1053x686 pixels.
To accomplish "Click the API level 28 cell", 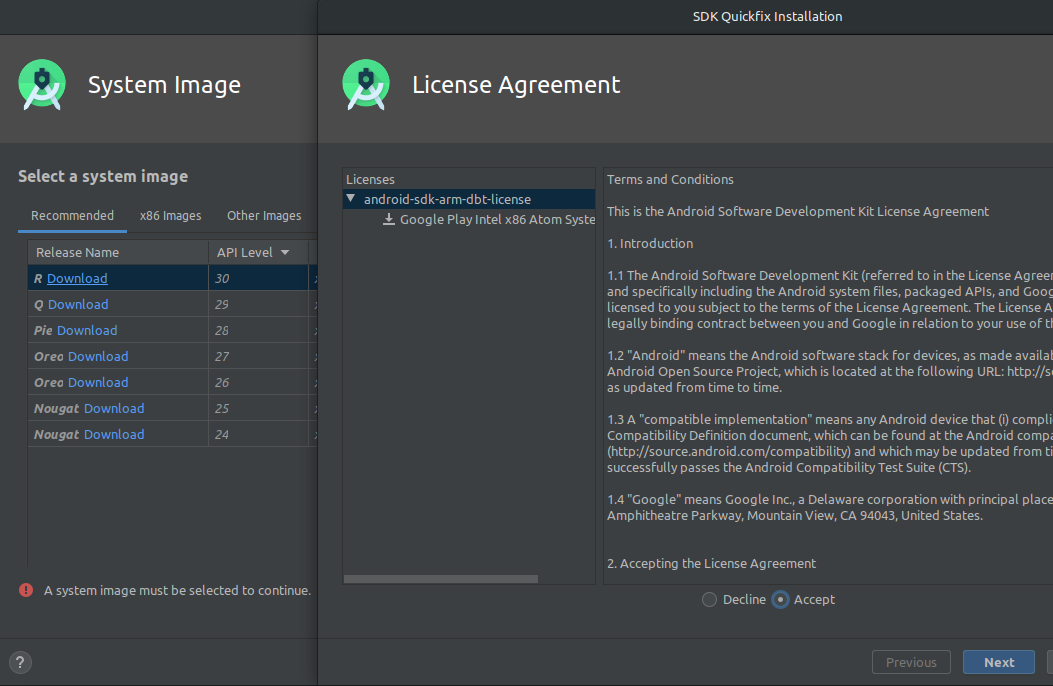I will pos(259,330).
